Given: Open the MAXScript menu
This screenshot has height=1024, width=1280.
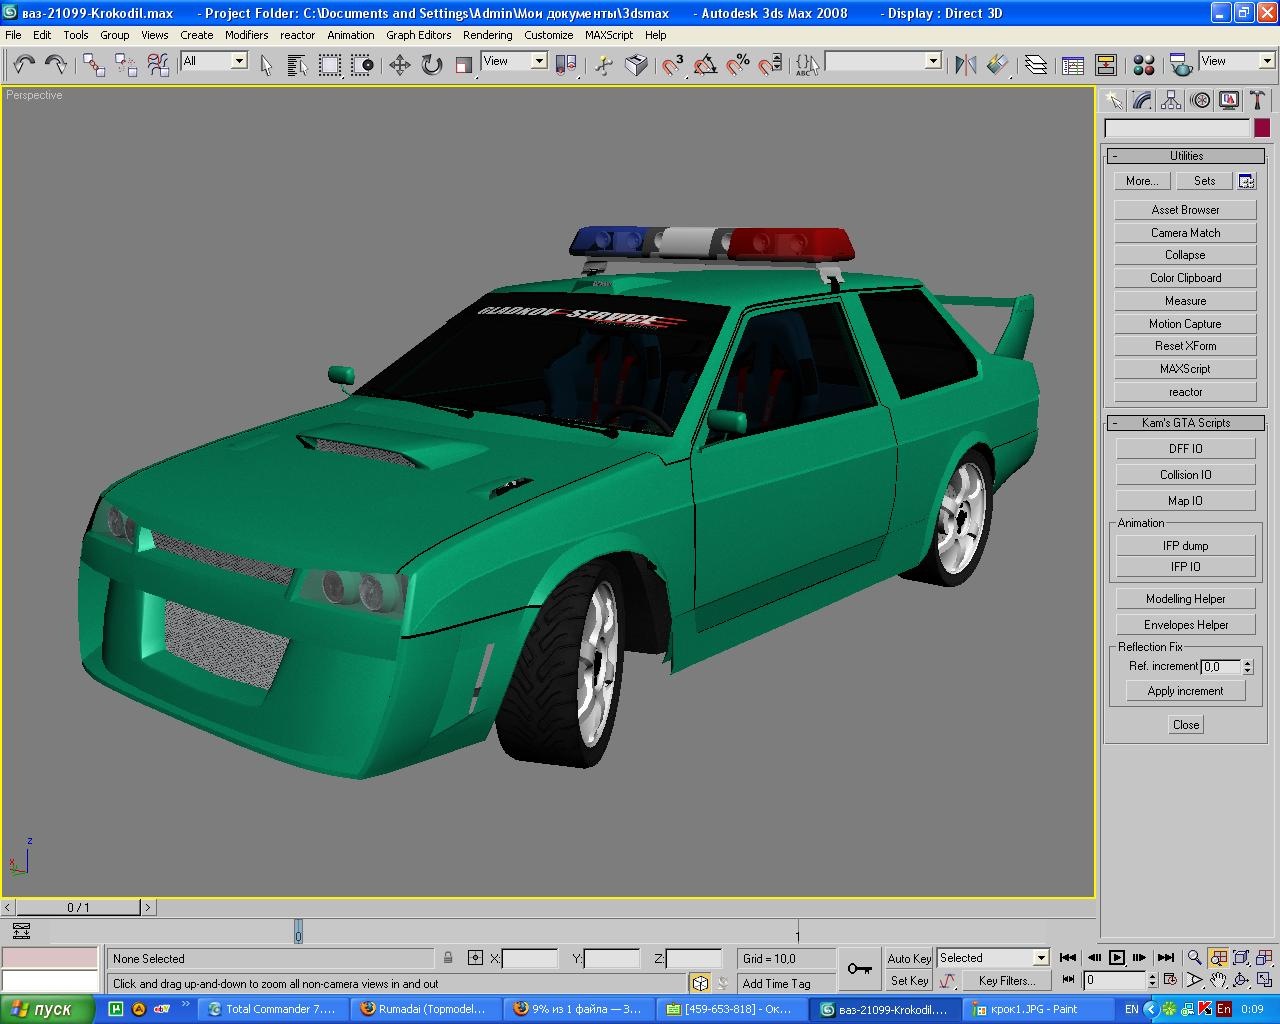Looking at the screenshot, I should 608,35.
